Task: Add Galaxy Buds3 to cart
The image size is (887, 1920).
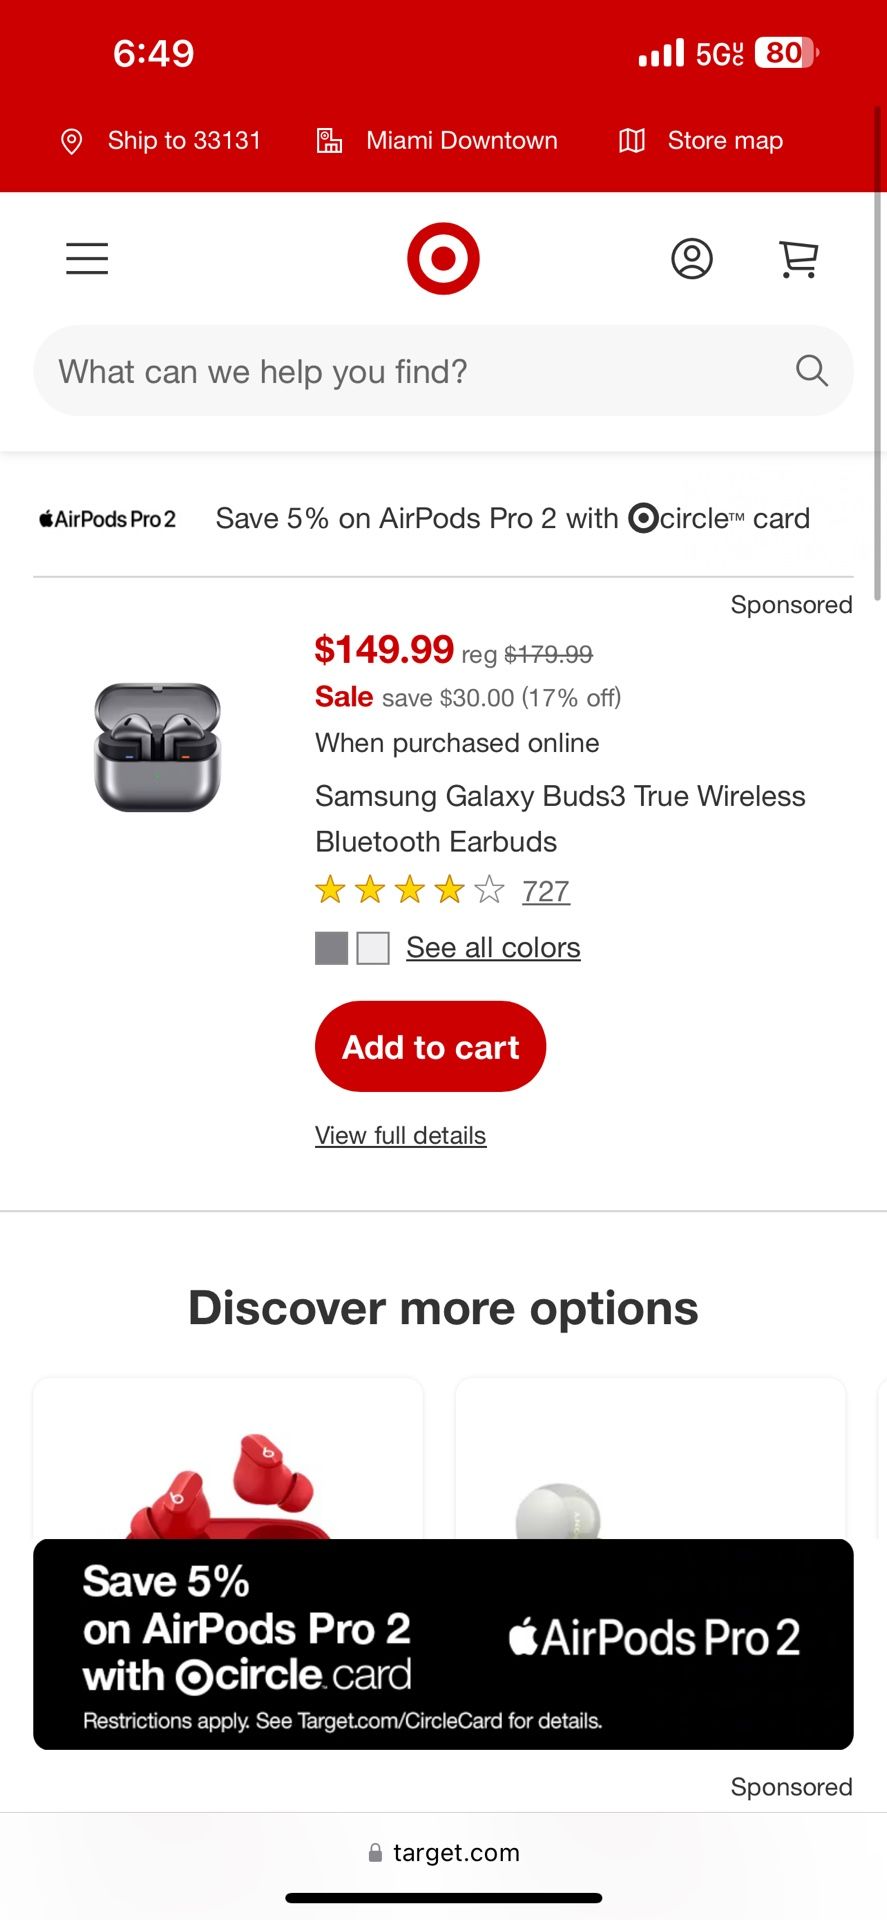Action: click(x=430, y=1046)
